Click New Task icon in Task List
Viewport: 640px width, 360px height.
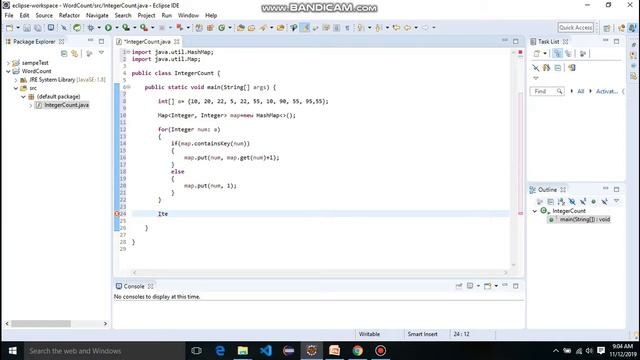(x=537, y=53)
